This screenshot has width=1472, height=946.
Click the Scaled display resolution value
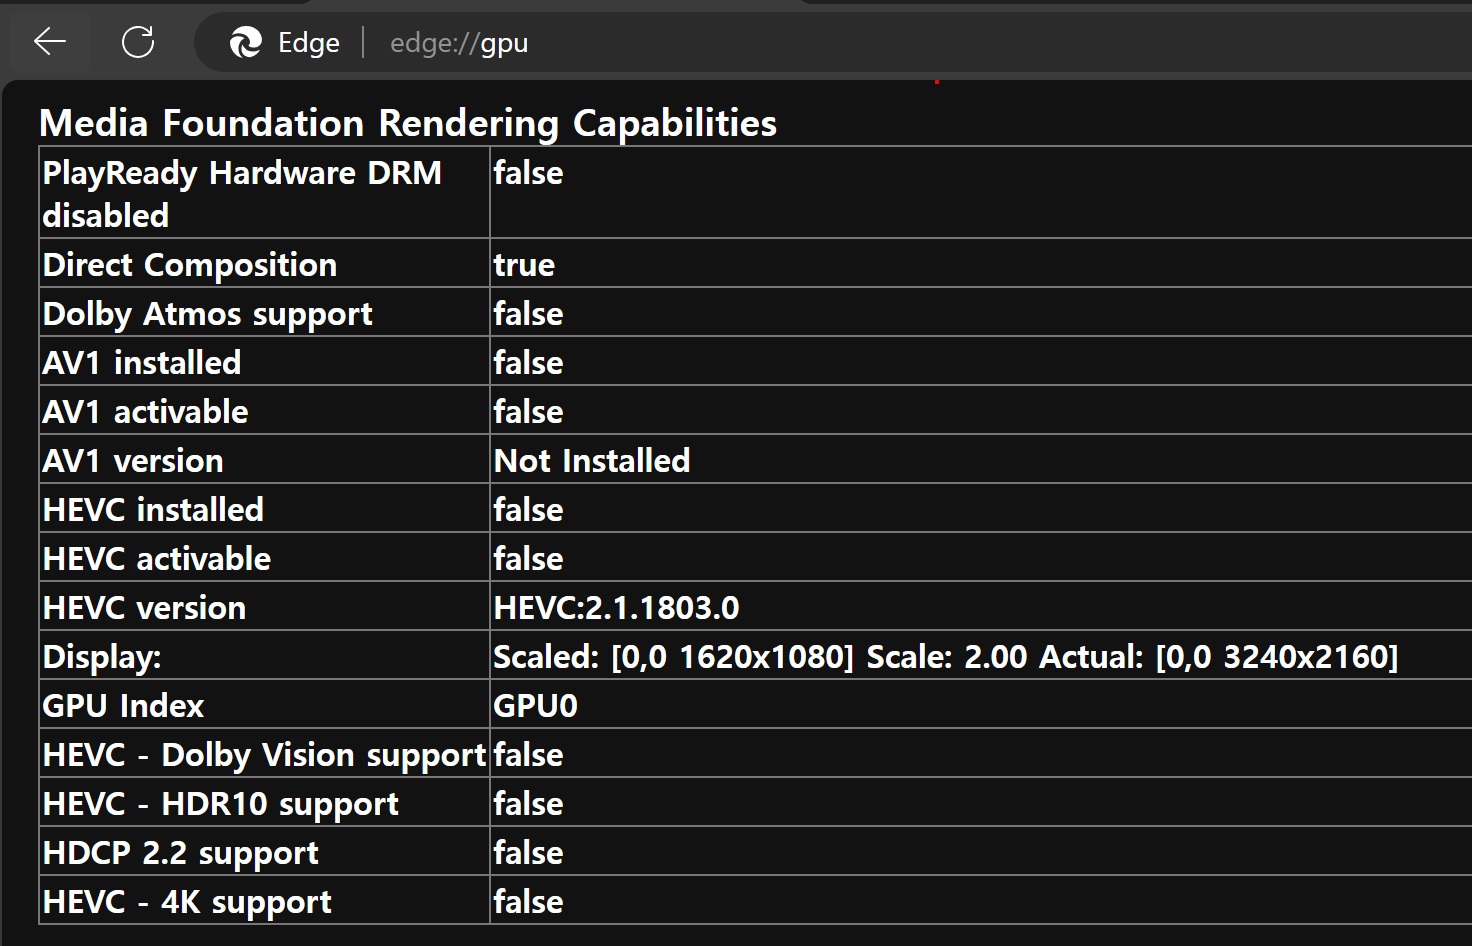pos(946,657)
